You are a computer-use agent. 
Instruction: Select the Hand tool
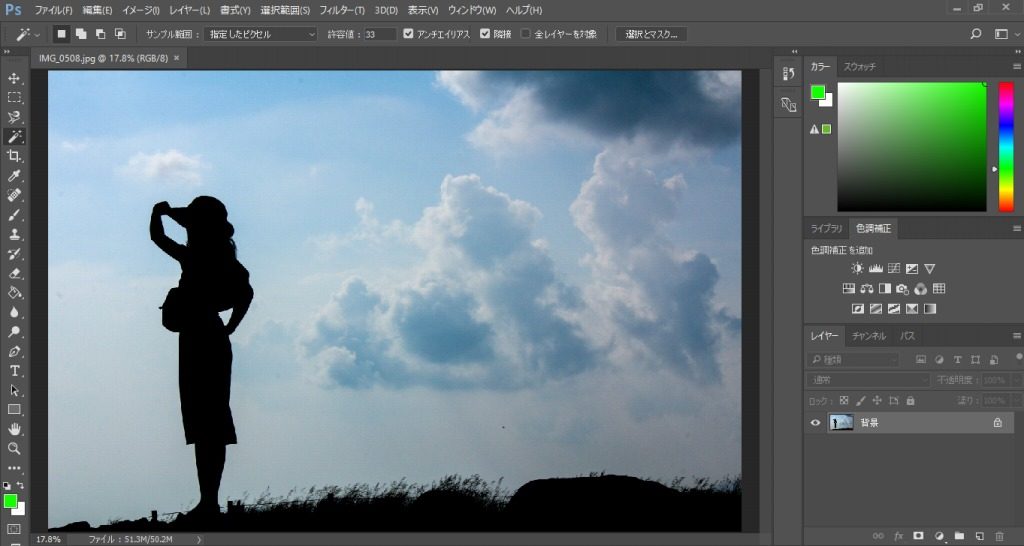15,429
